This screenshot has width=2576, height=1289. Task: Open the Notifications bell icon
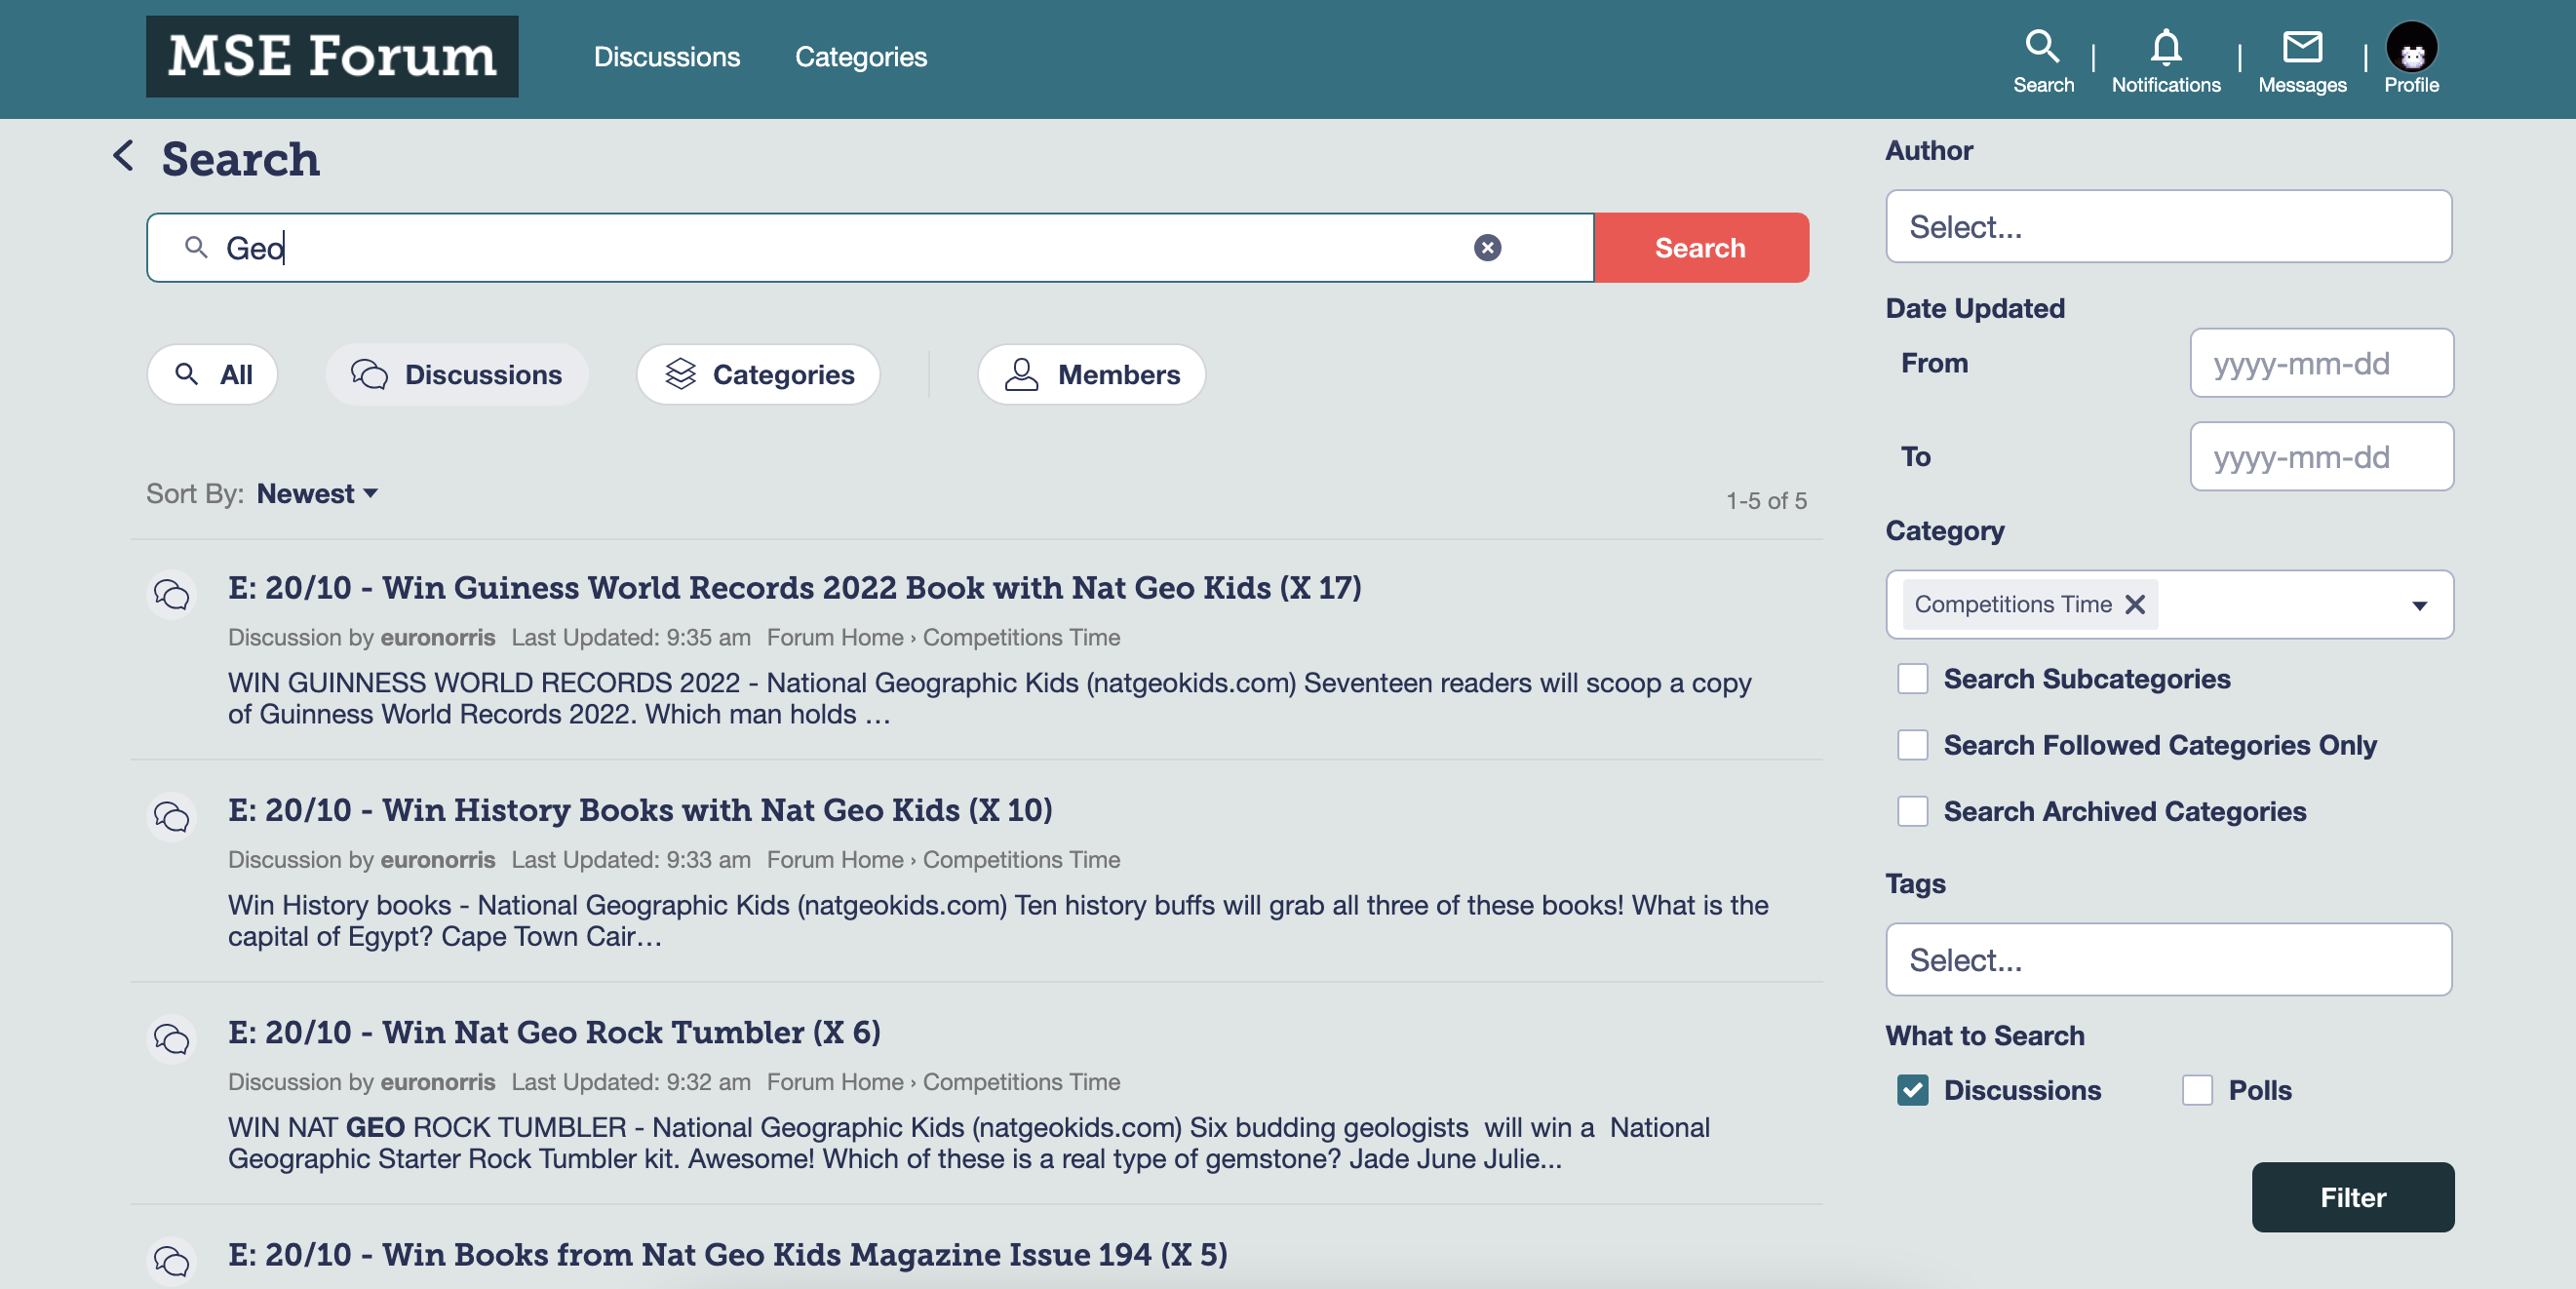pos(2165,60)
